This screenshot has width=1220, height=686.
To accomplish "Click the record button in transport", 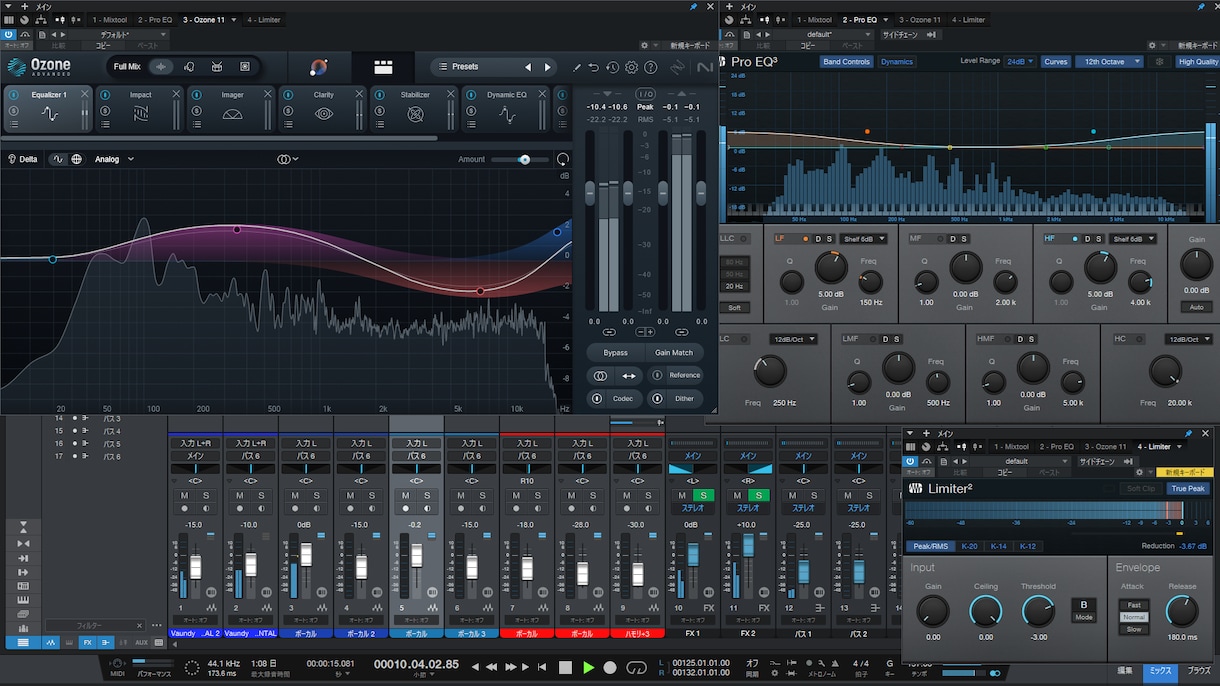I will pos(610,667).
